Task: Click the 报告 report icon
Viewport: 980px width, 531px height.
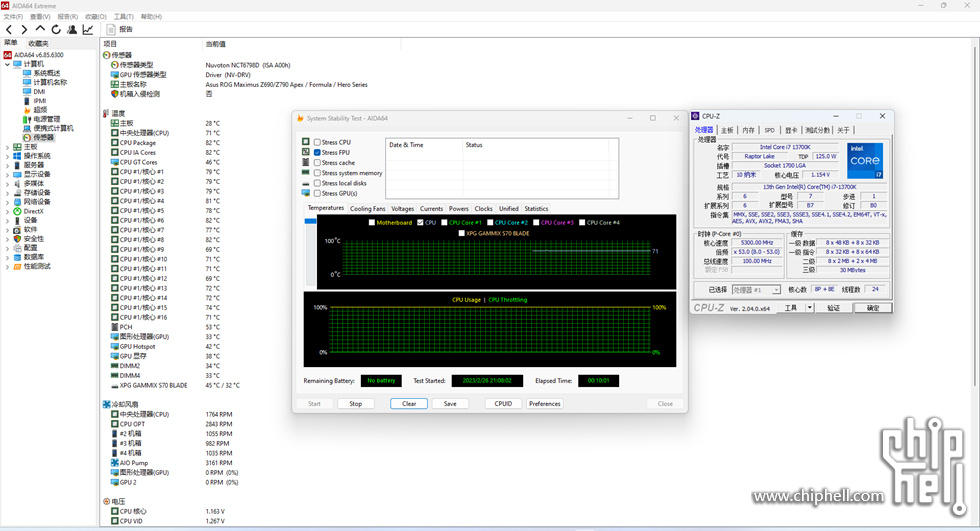Action: coord(110,30)
